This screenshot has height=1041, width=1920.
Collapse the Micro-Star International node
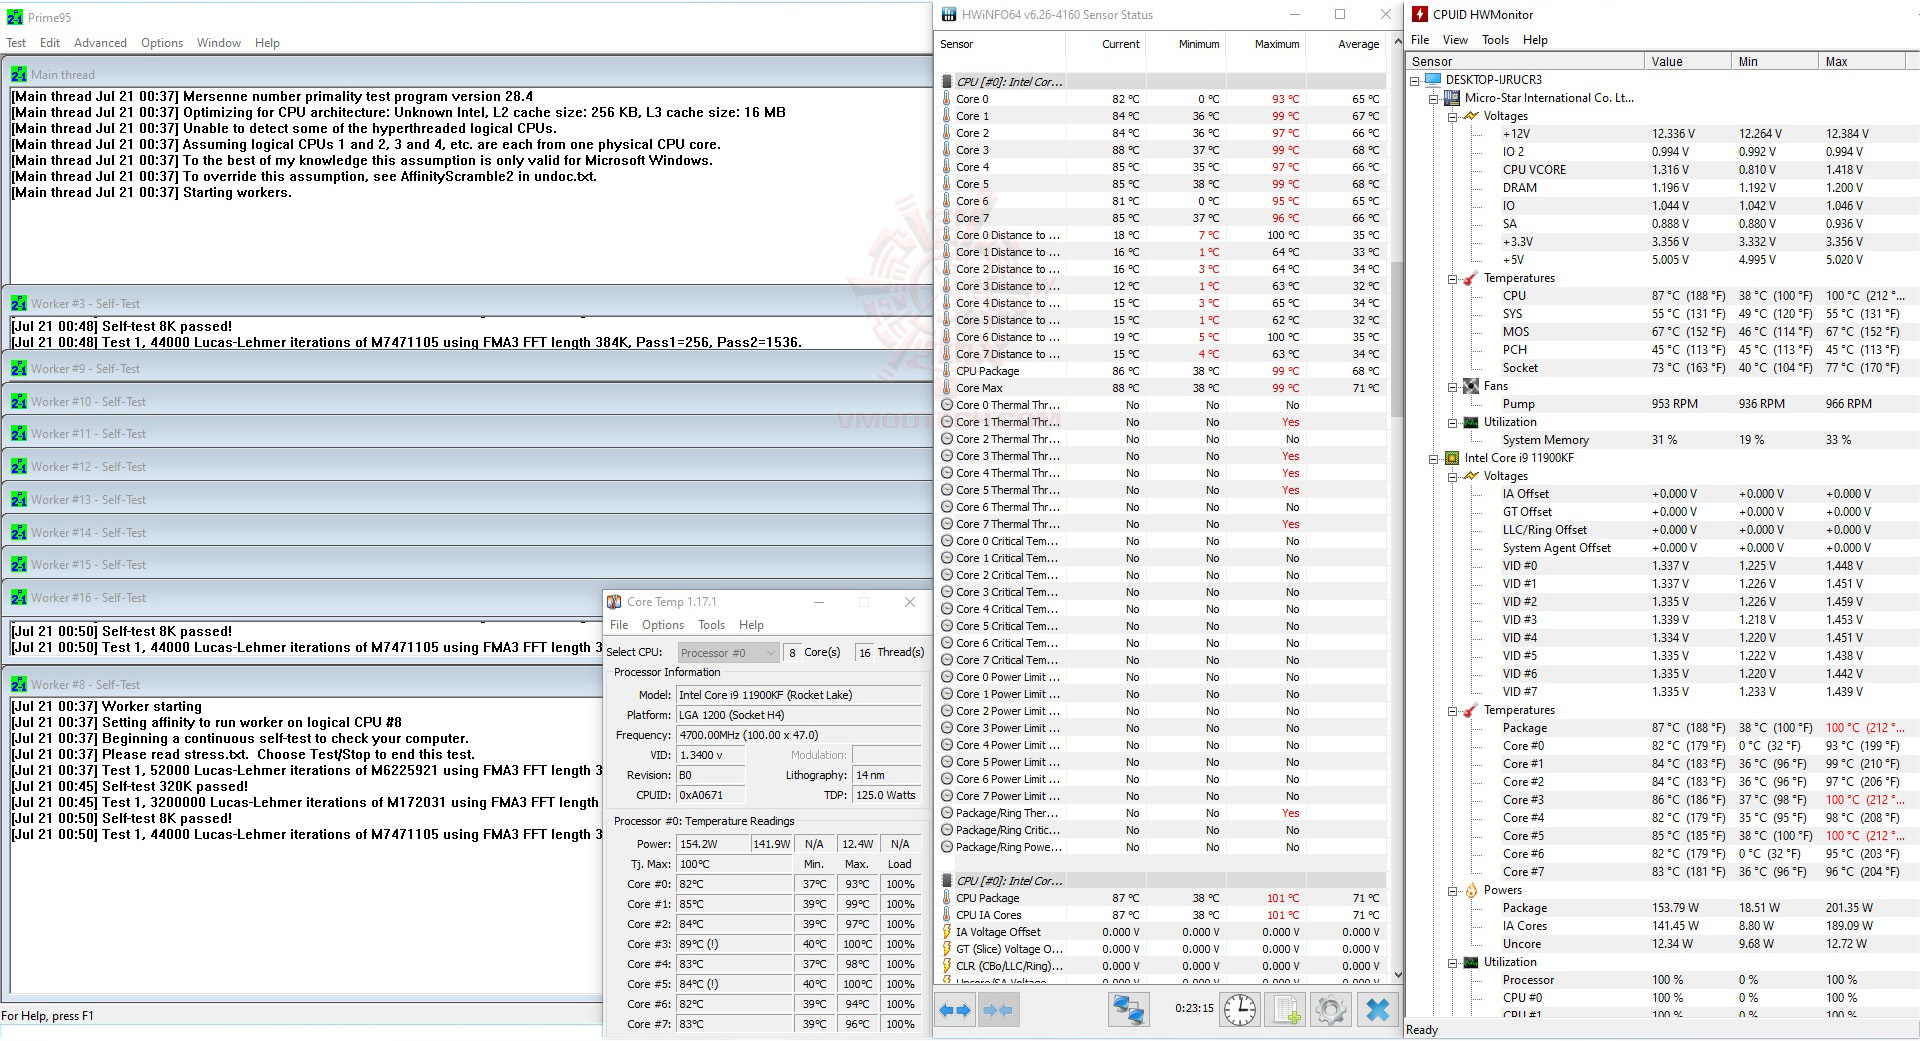click(x=1434, y=99)
